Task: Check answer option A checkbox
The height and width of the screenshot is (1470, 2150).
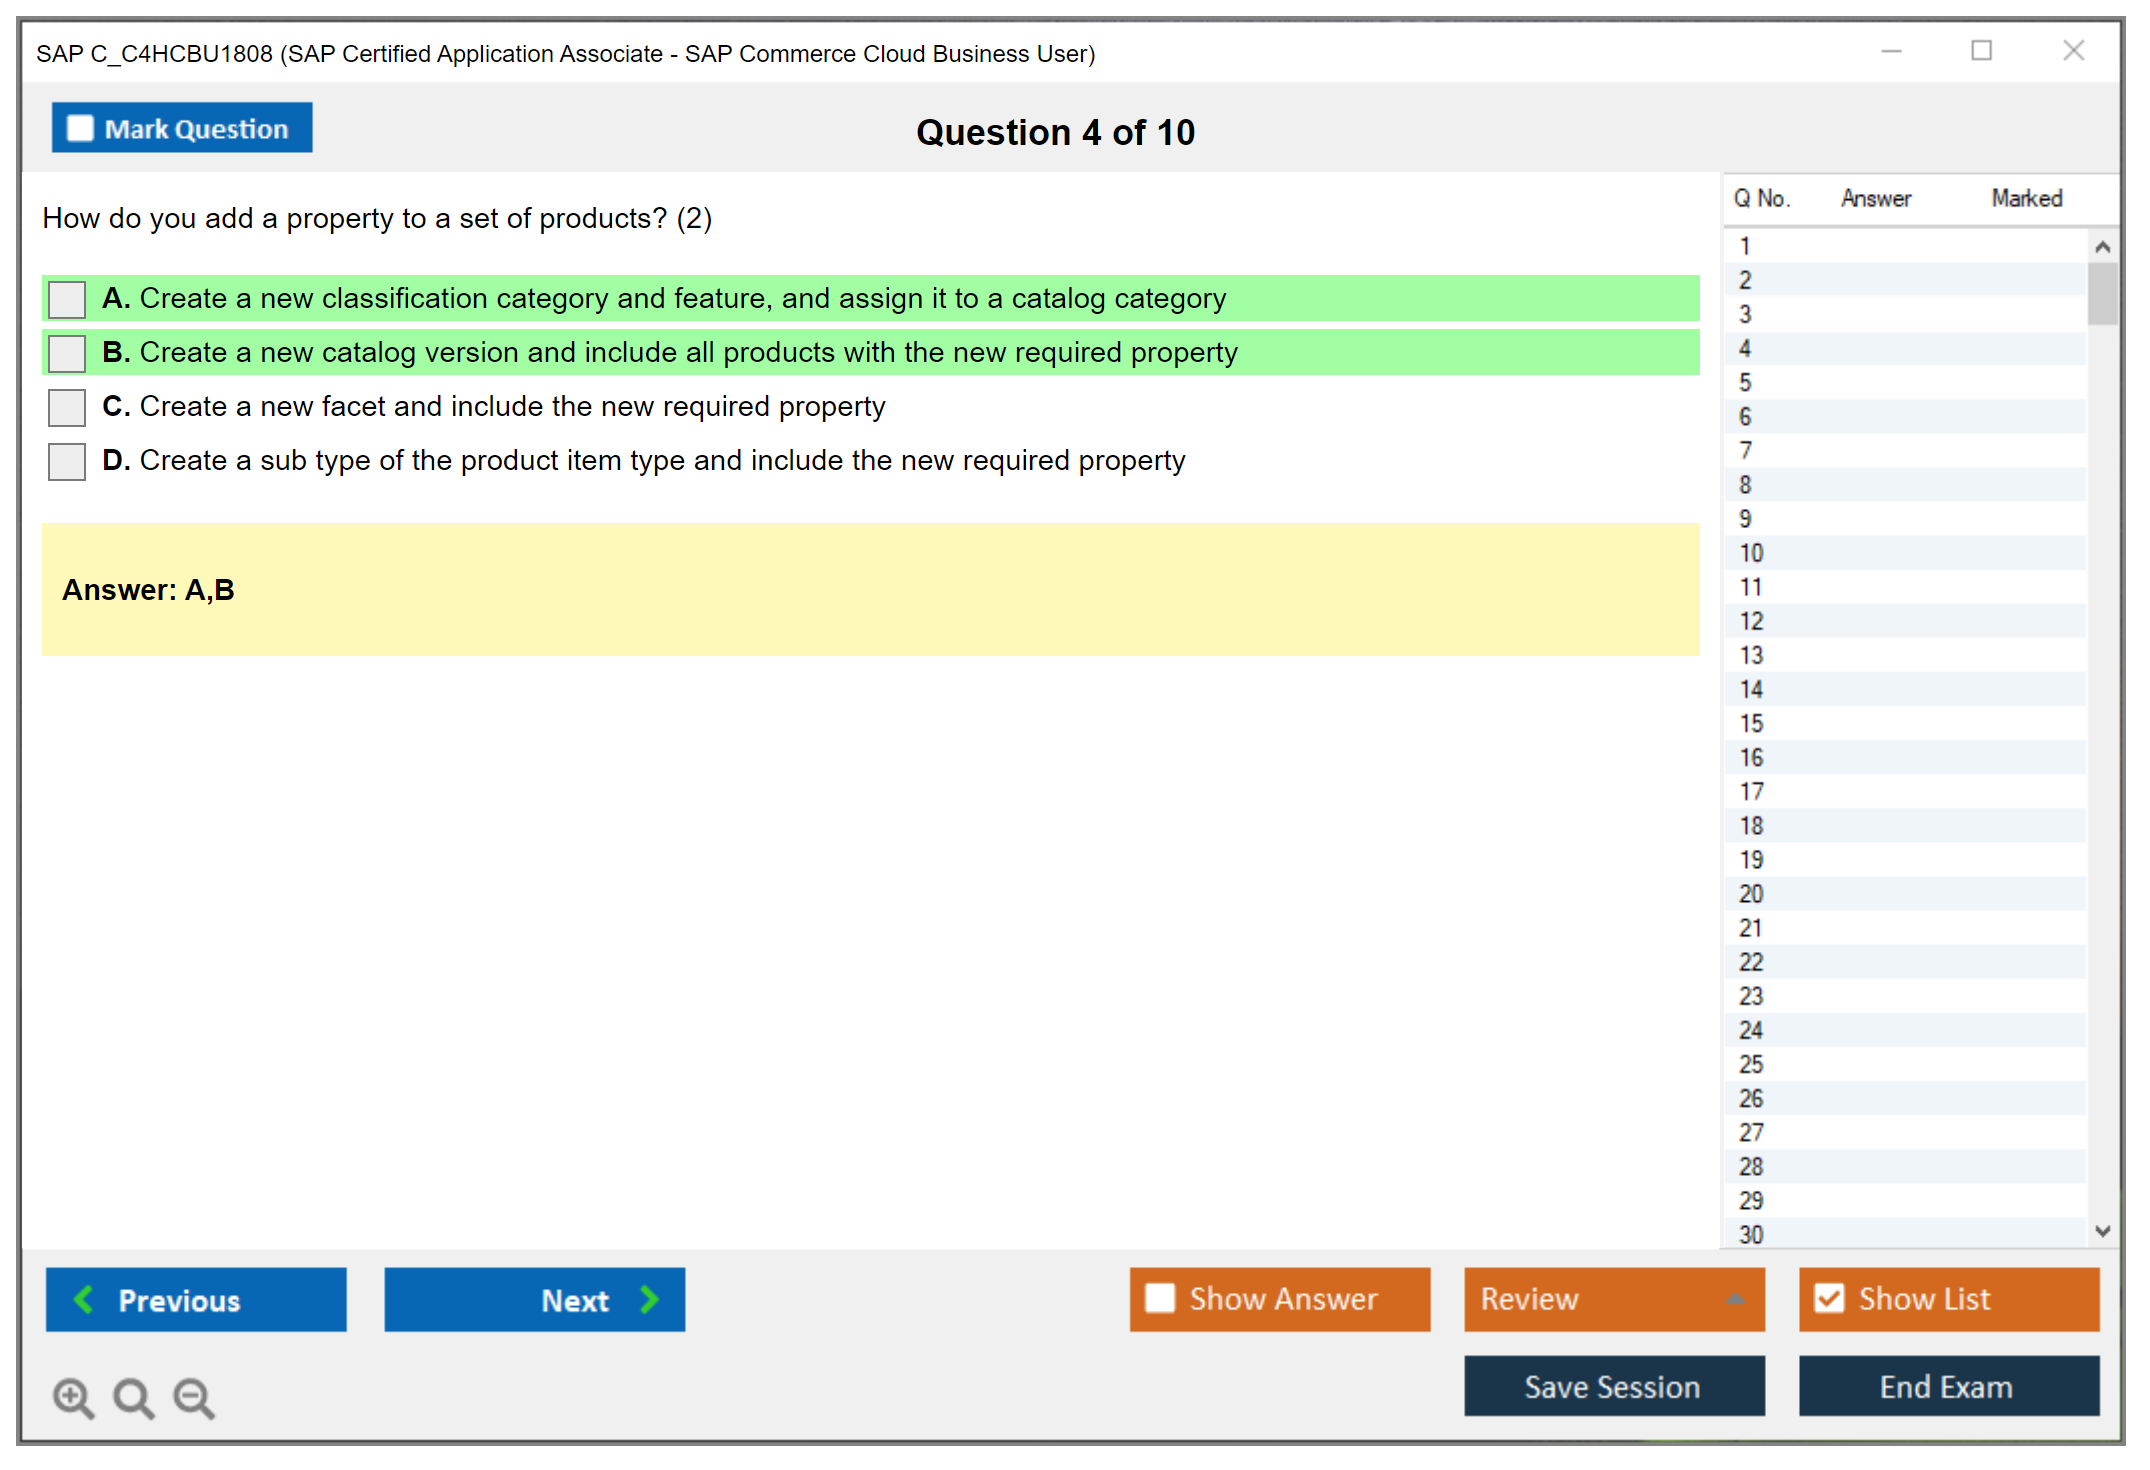Action: (67, 299)
